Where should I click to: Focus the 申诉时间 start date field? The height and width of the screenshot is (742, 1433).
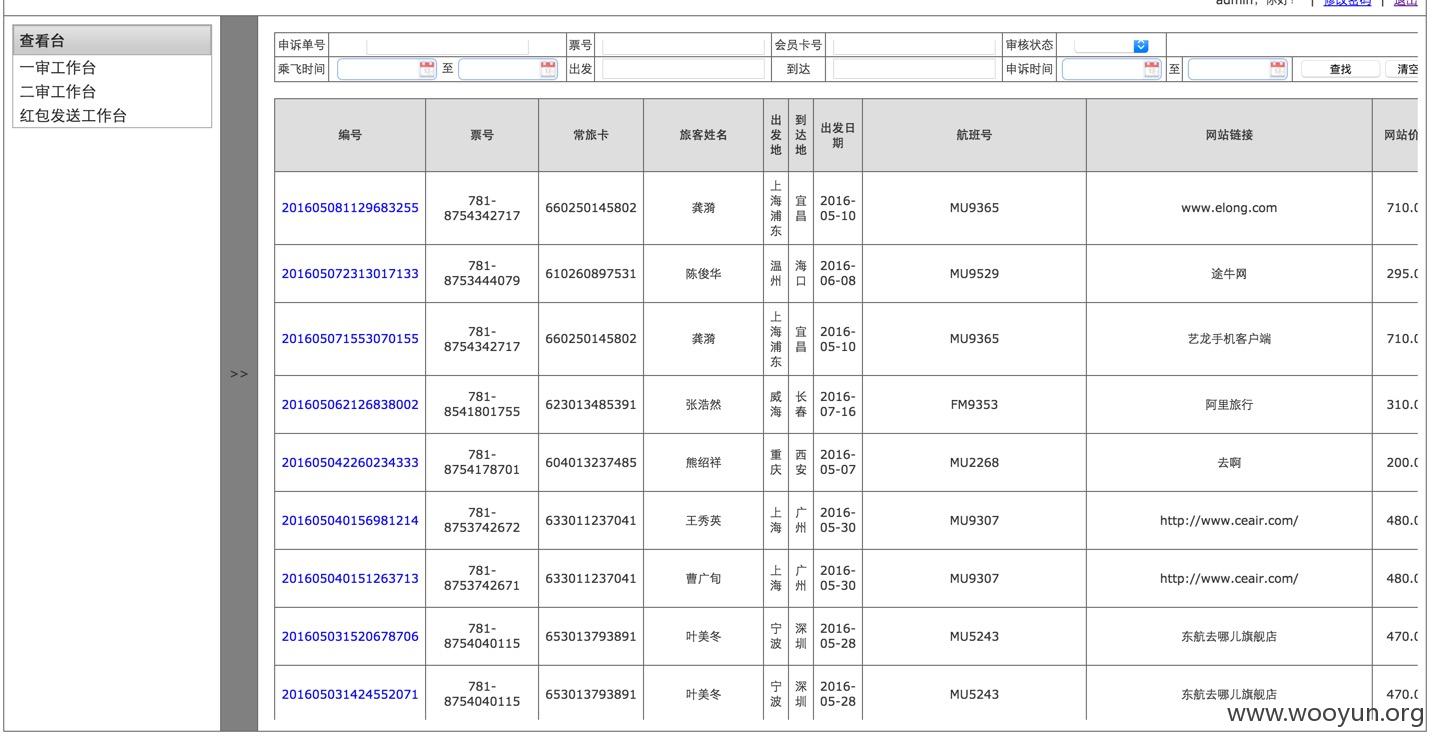click(1112, 69)
